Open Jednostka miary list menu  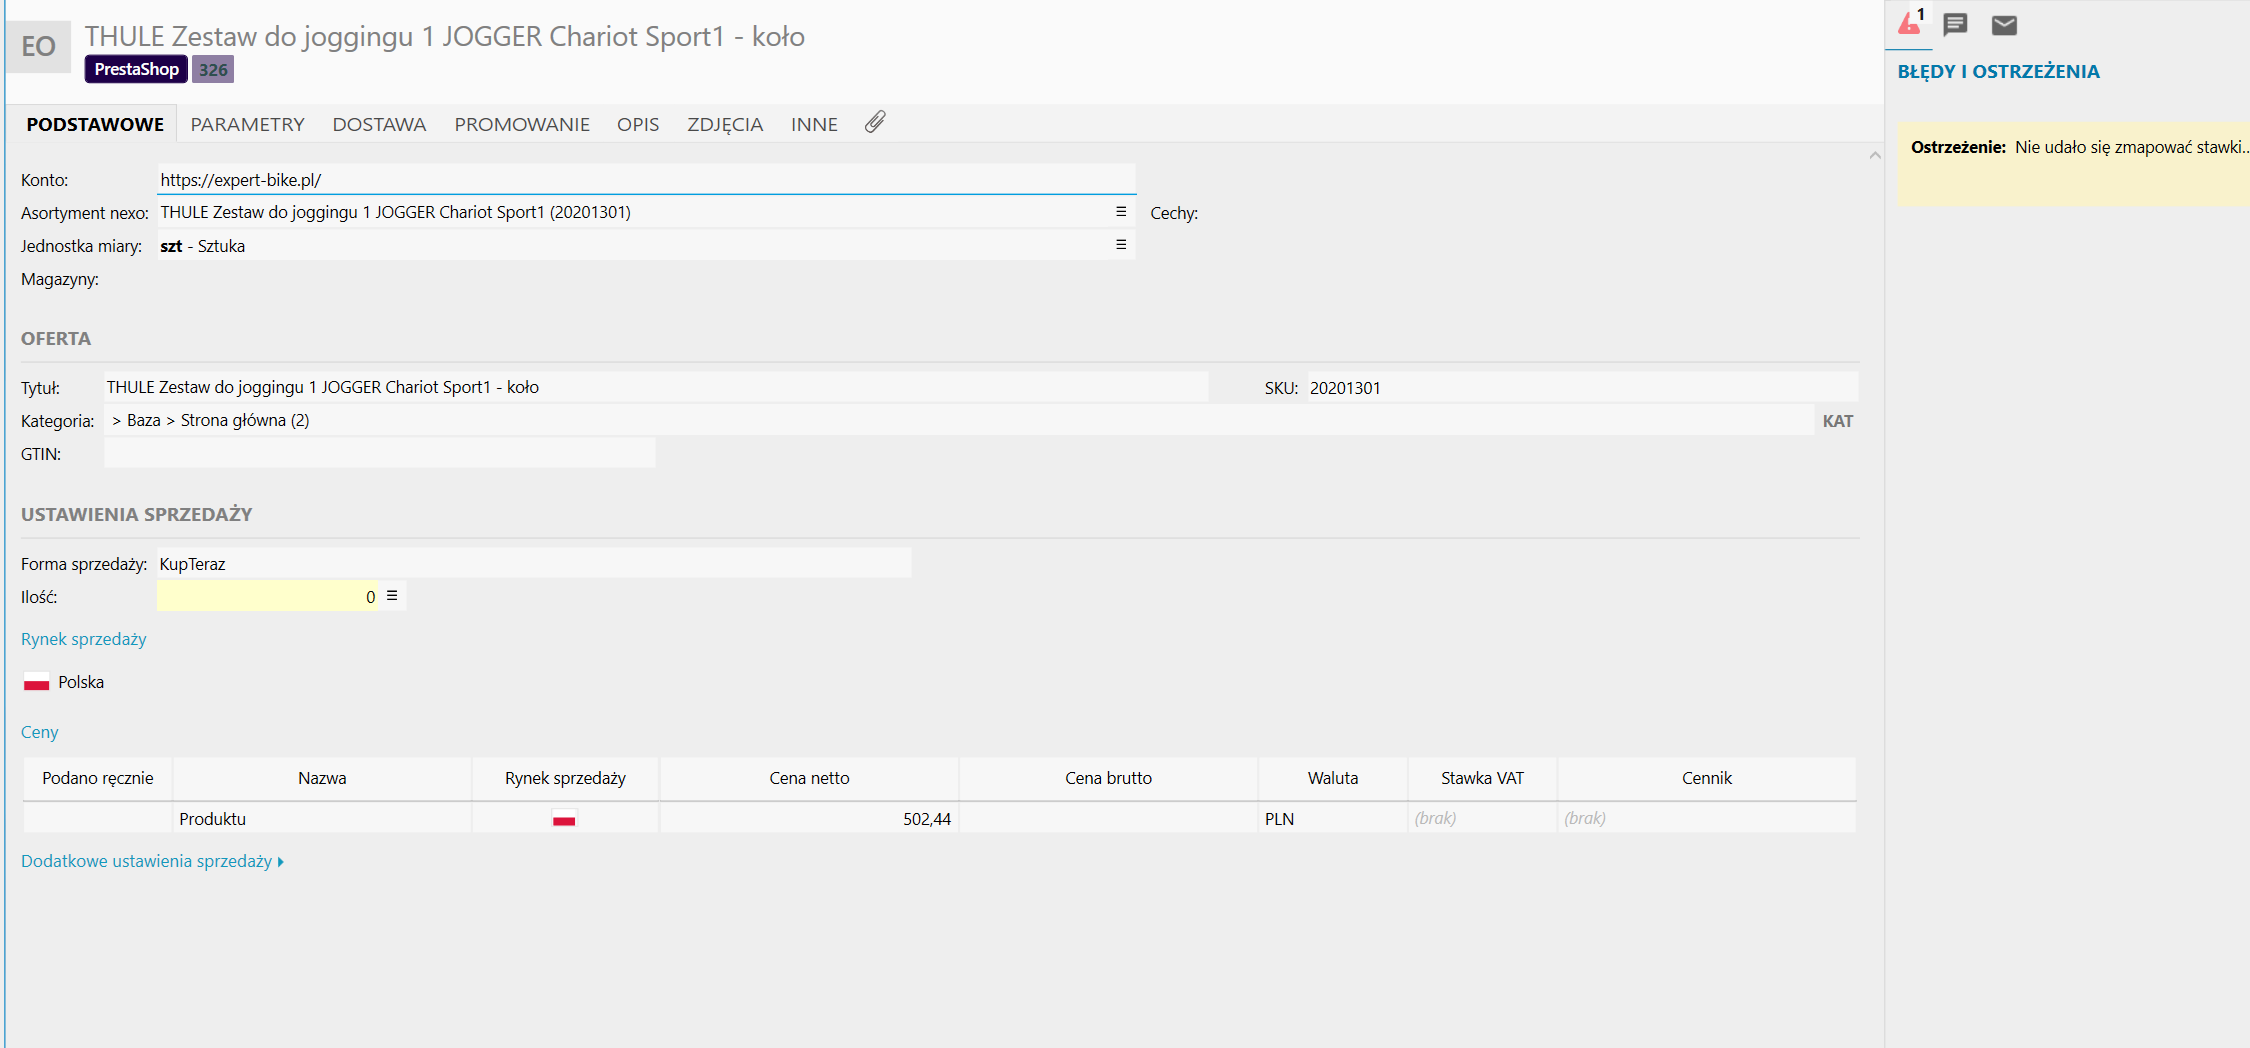coord(1121,245)
